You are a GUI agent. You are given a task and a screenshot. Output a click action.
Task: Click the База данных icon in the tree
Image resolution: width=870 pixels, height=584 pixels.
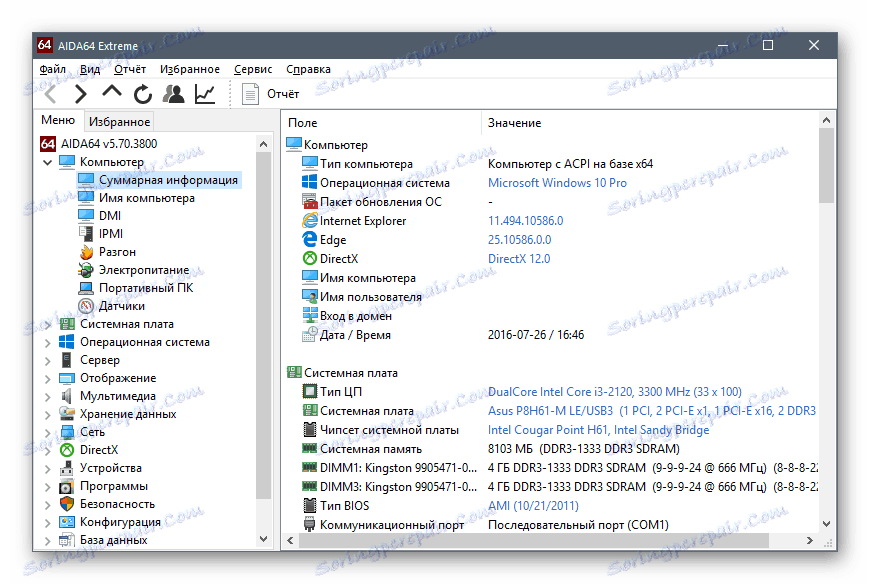tap(67, 540)
